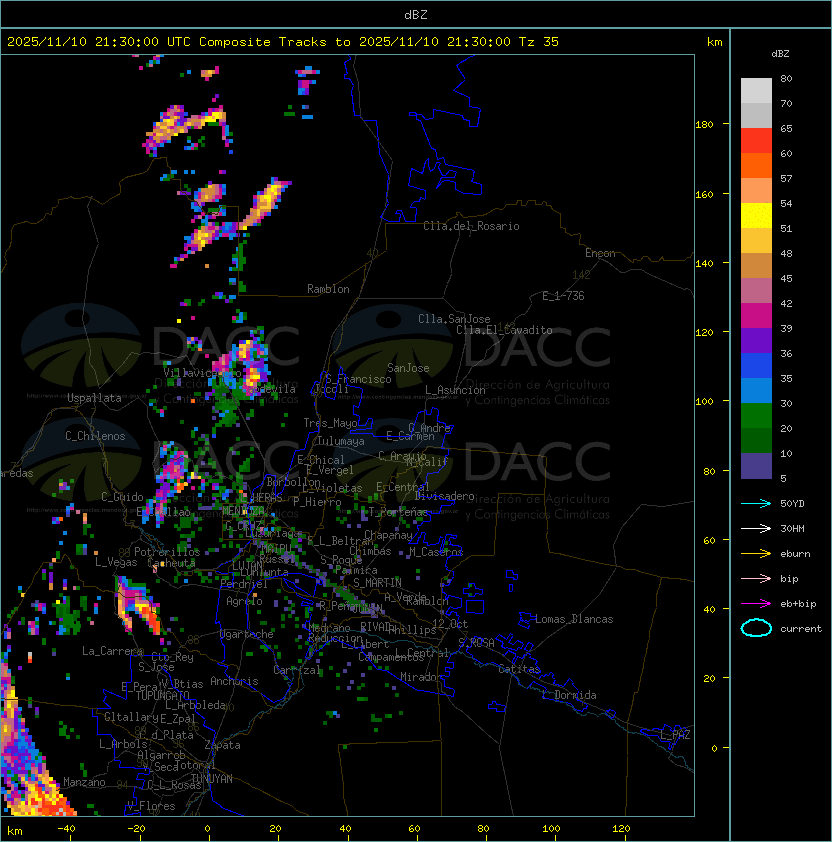Viewport: 832px width, 842px height.
Task: Click the 'Tulumaya' map label
Action: (x=341, y=441)
